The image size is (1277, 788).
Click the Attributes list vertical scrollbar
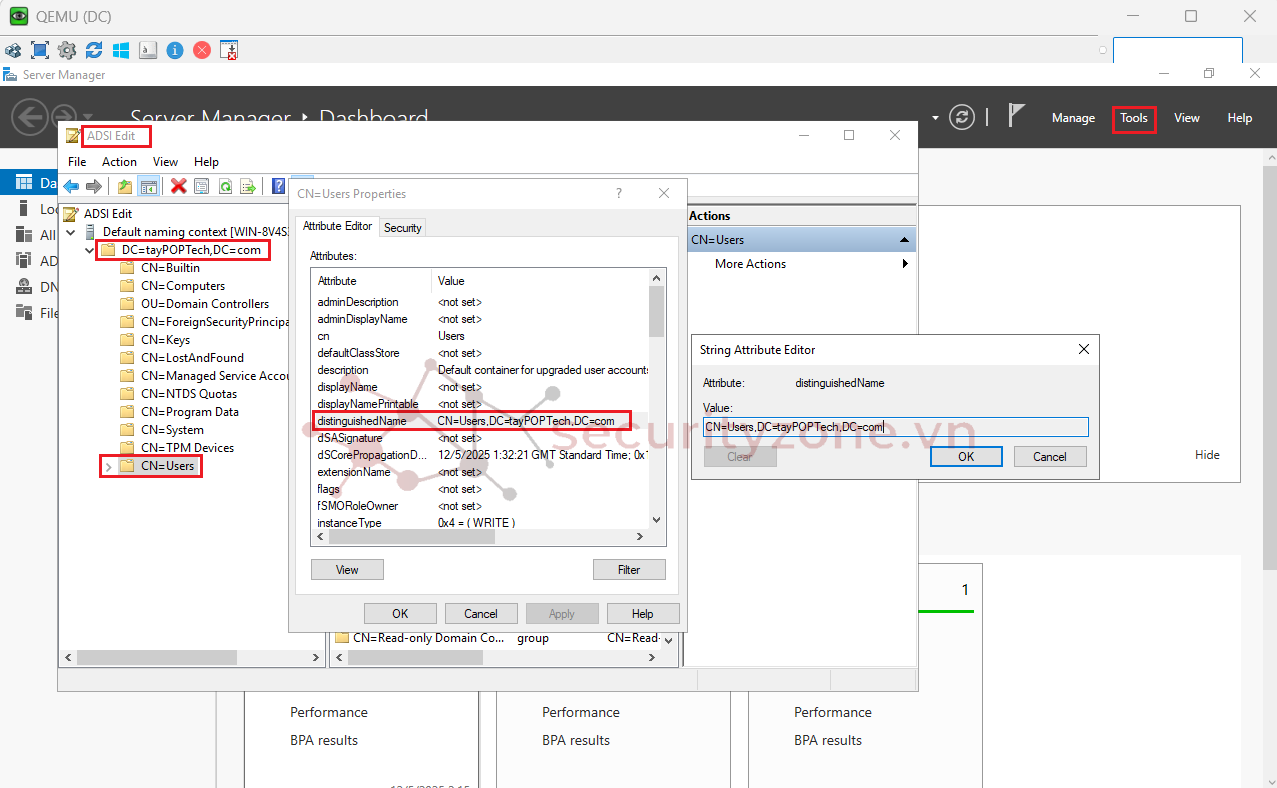point(656,400)
